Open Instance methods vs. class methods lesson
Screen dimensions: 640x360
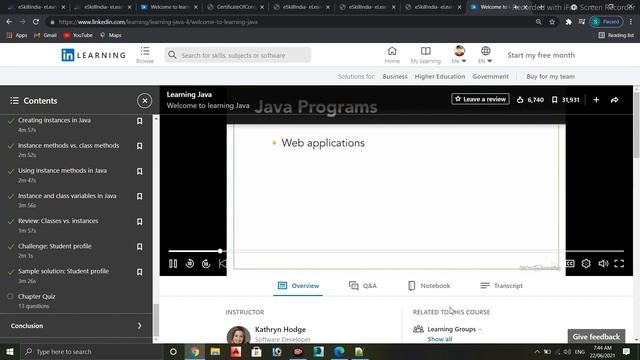point(69,146)
